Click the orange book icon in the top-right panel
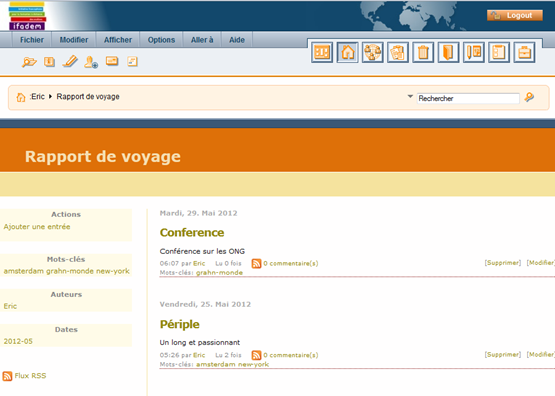555x396 pixels. click(x=448, y=52)
